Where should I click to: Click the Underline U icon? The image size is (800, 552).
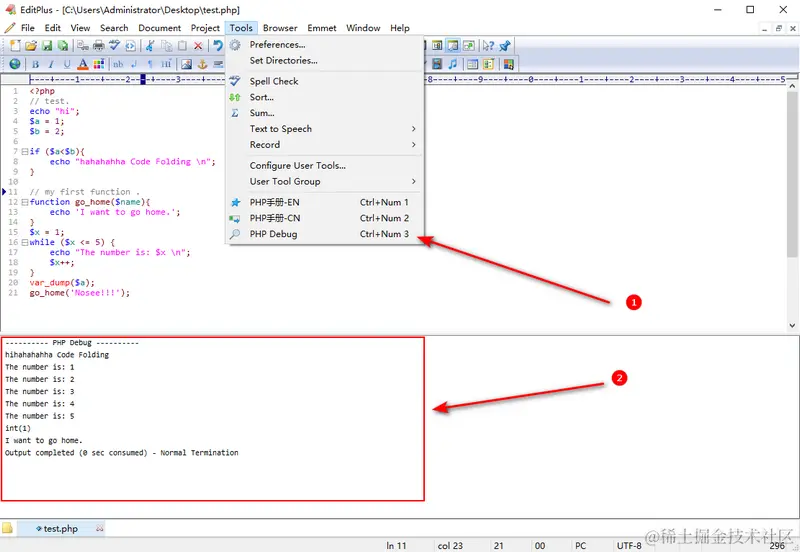coord(67,64)
